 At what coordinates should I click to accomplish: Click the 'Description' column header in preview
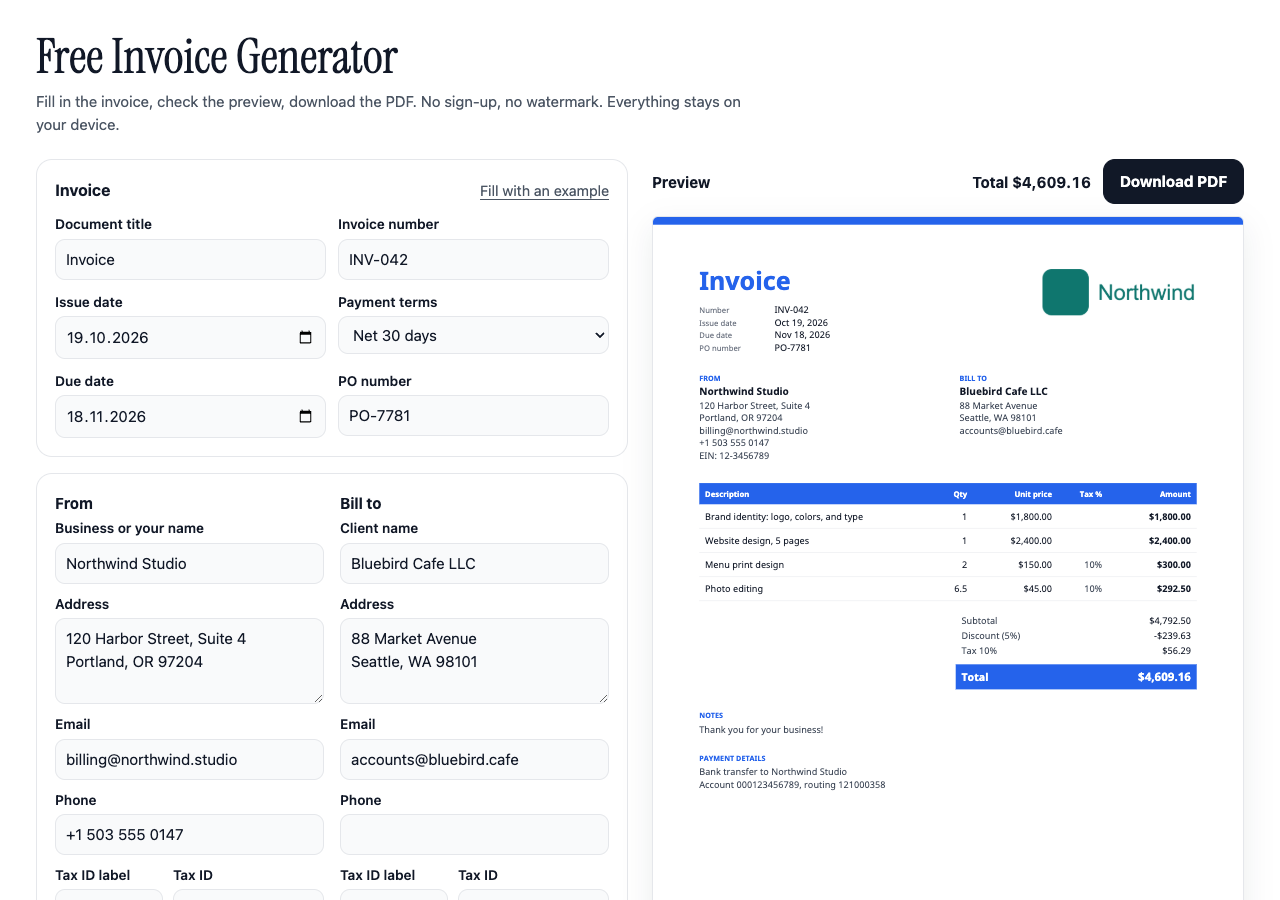727,494
